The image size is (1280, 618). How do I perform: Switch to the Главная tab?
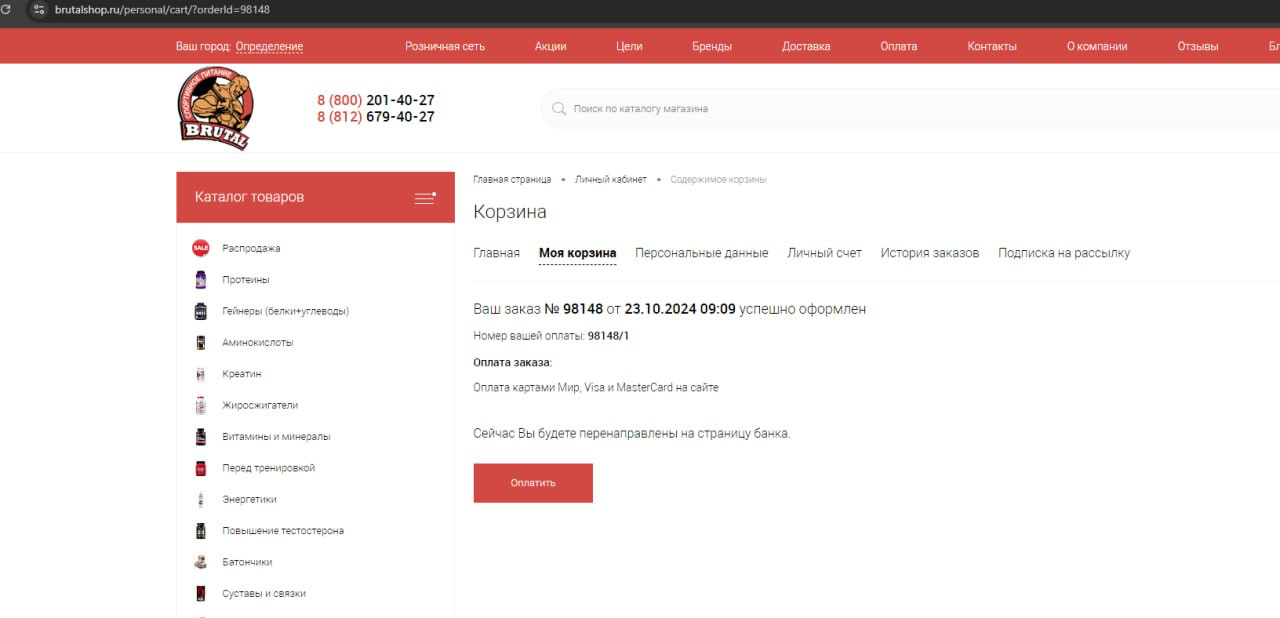(x=496, y=253)
